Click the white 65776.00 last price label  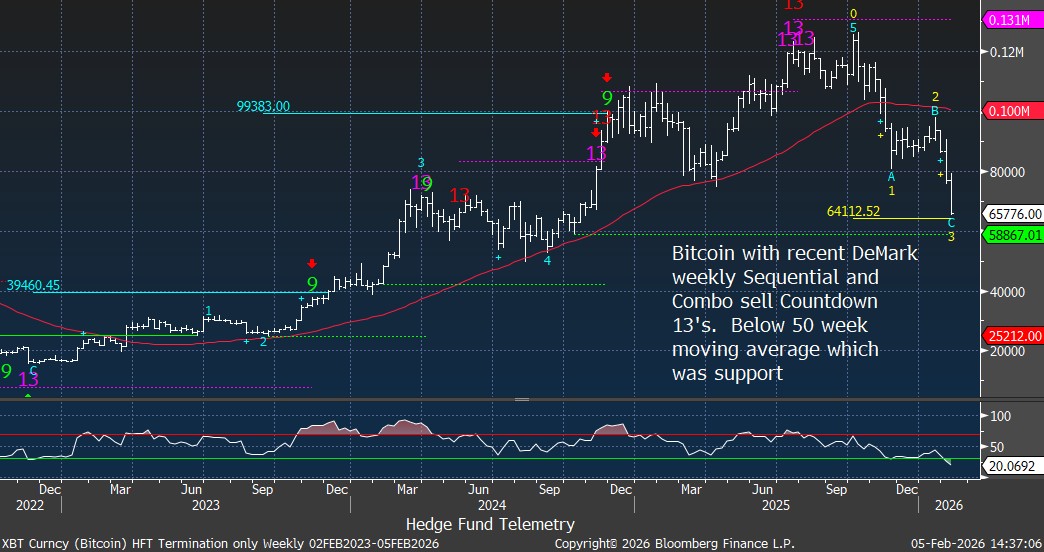click(1014, 214)
